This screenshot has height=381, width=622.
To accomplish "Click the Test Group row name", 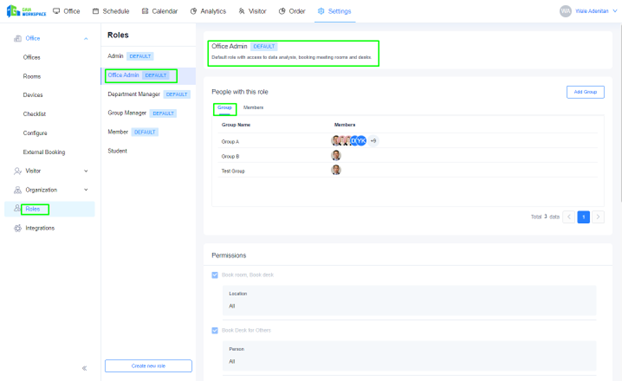I will 233,171.
